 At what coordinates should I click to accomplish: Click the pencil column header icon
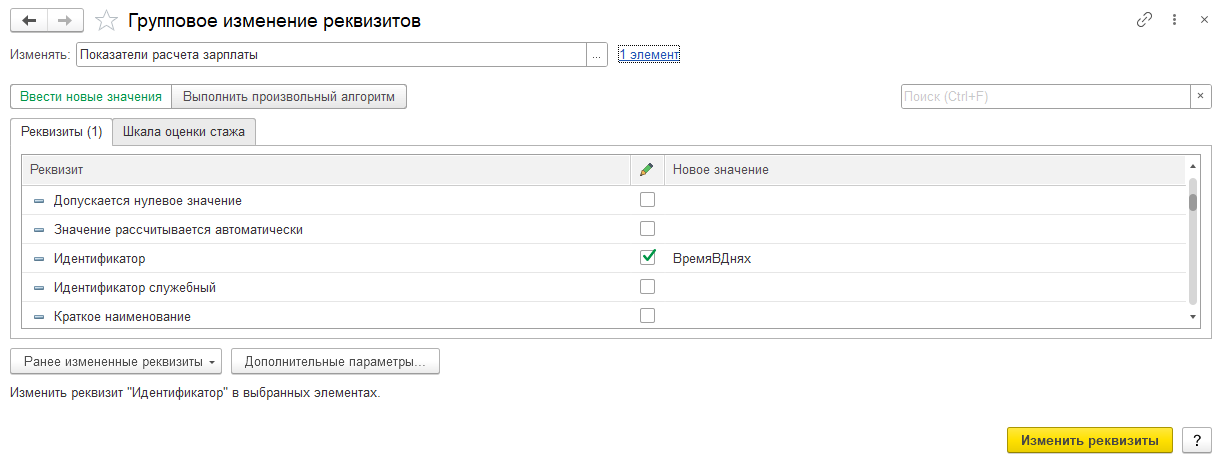(647, 170)
